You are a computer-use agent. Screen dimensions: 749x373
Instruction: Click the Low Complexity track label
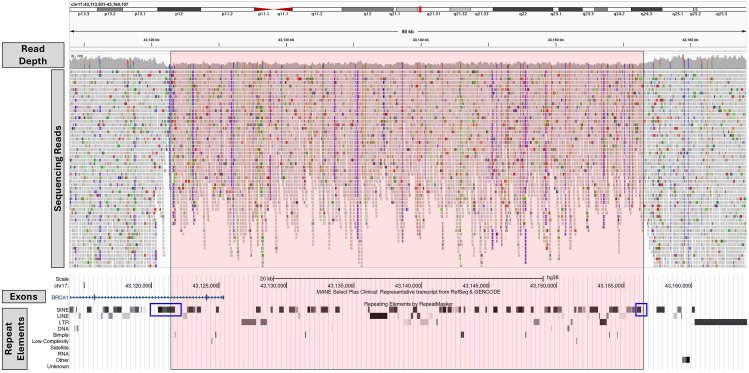[51, 341]
